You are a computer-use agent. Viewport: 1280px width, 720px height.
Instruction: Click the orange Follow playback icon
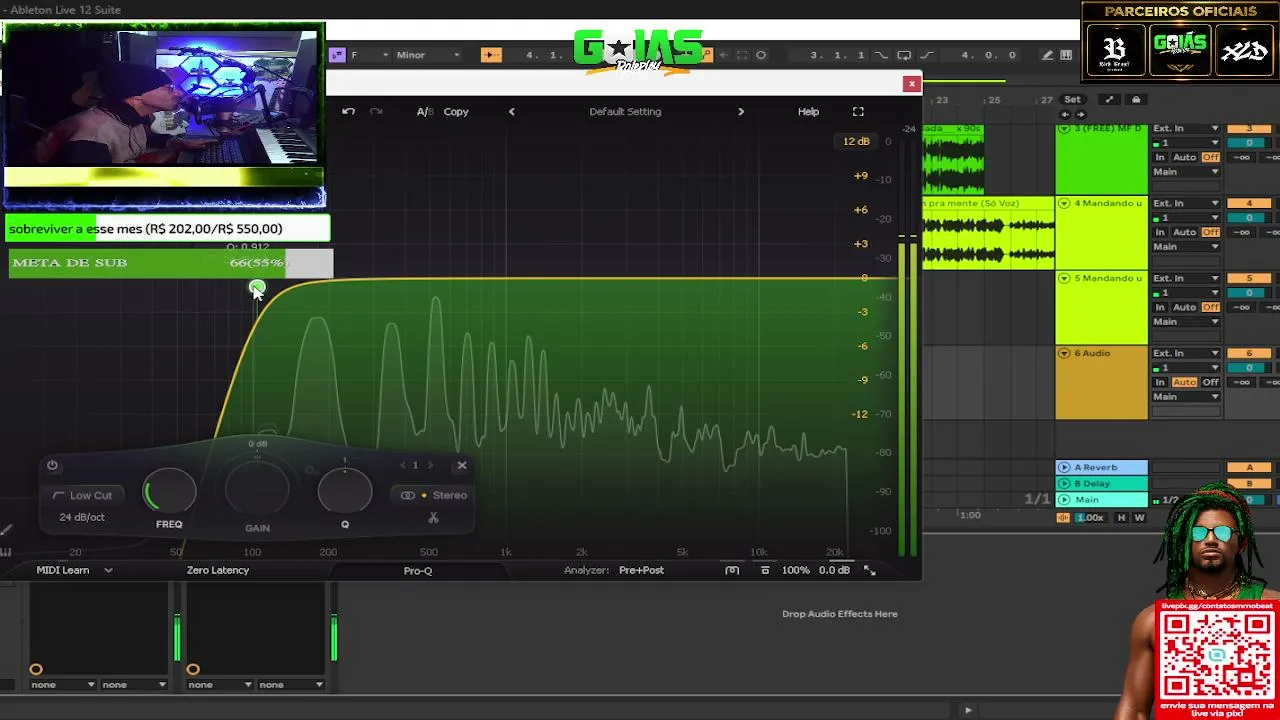490,55
